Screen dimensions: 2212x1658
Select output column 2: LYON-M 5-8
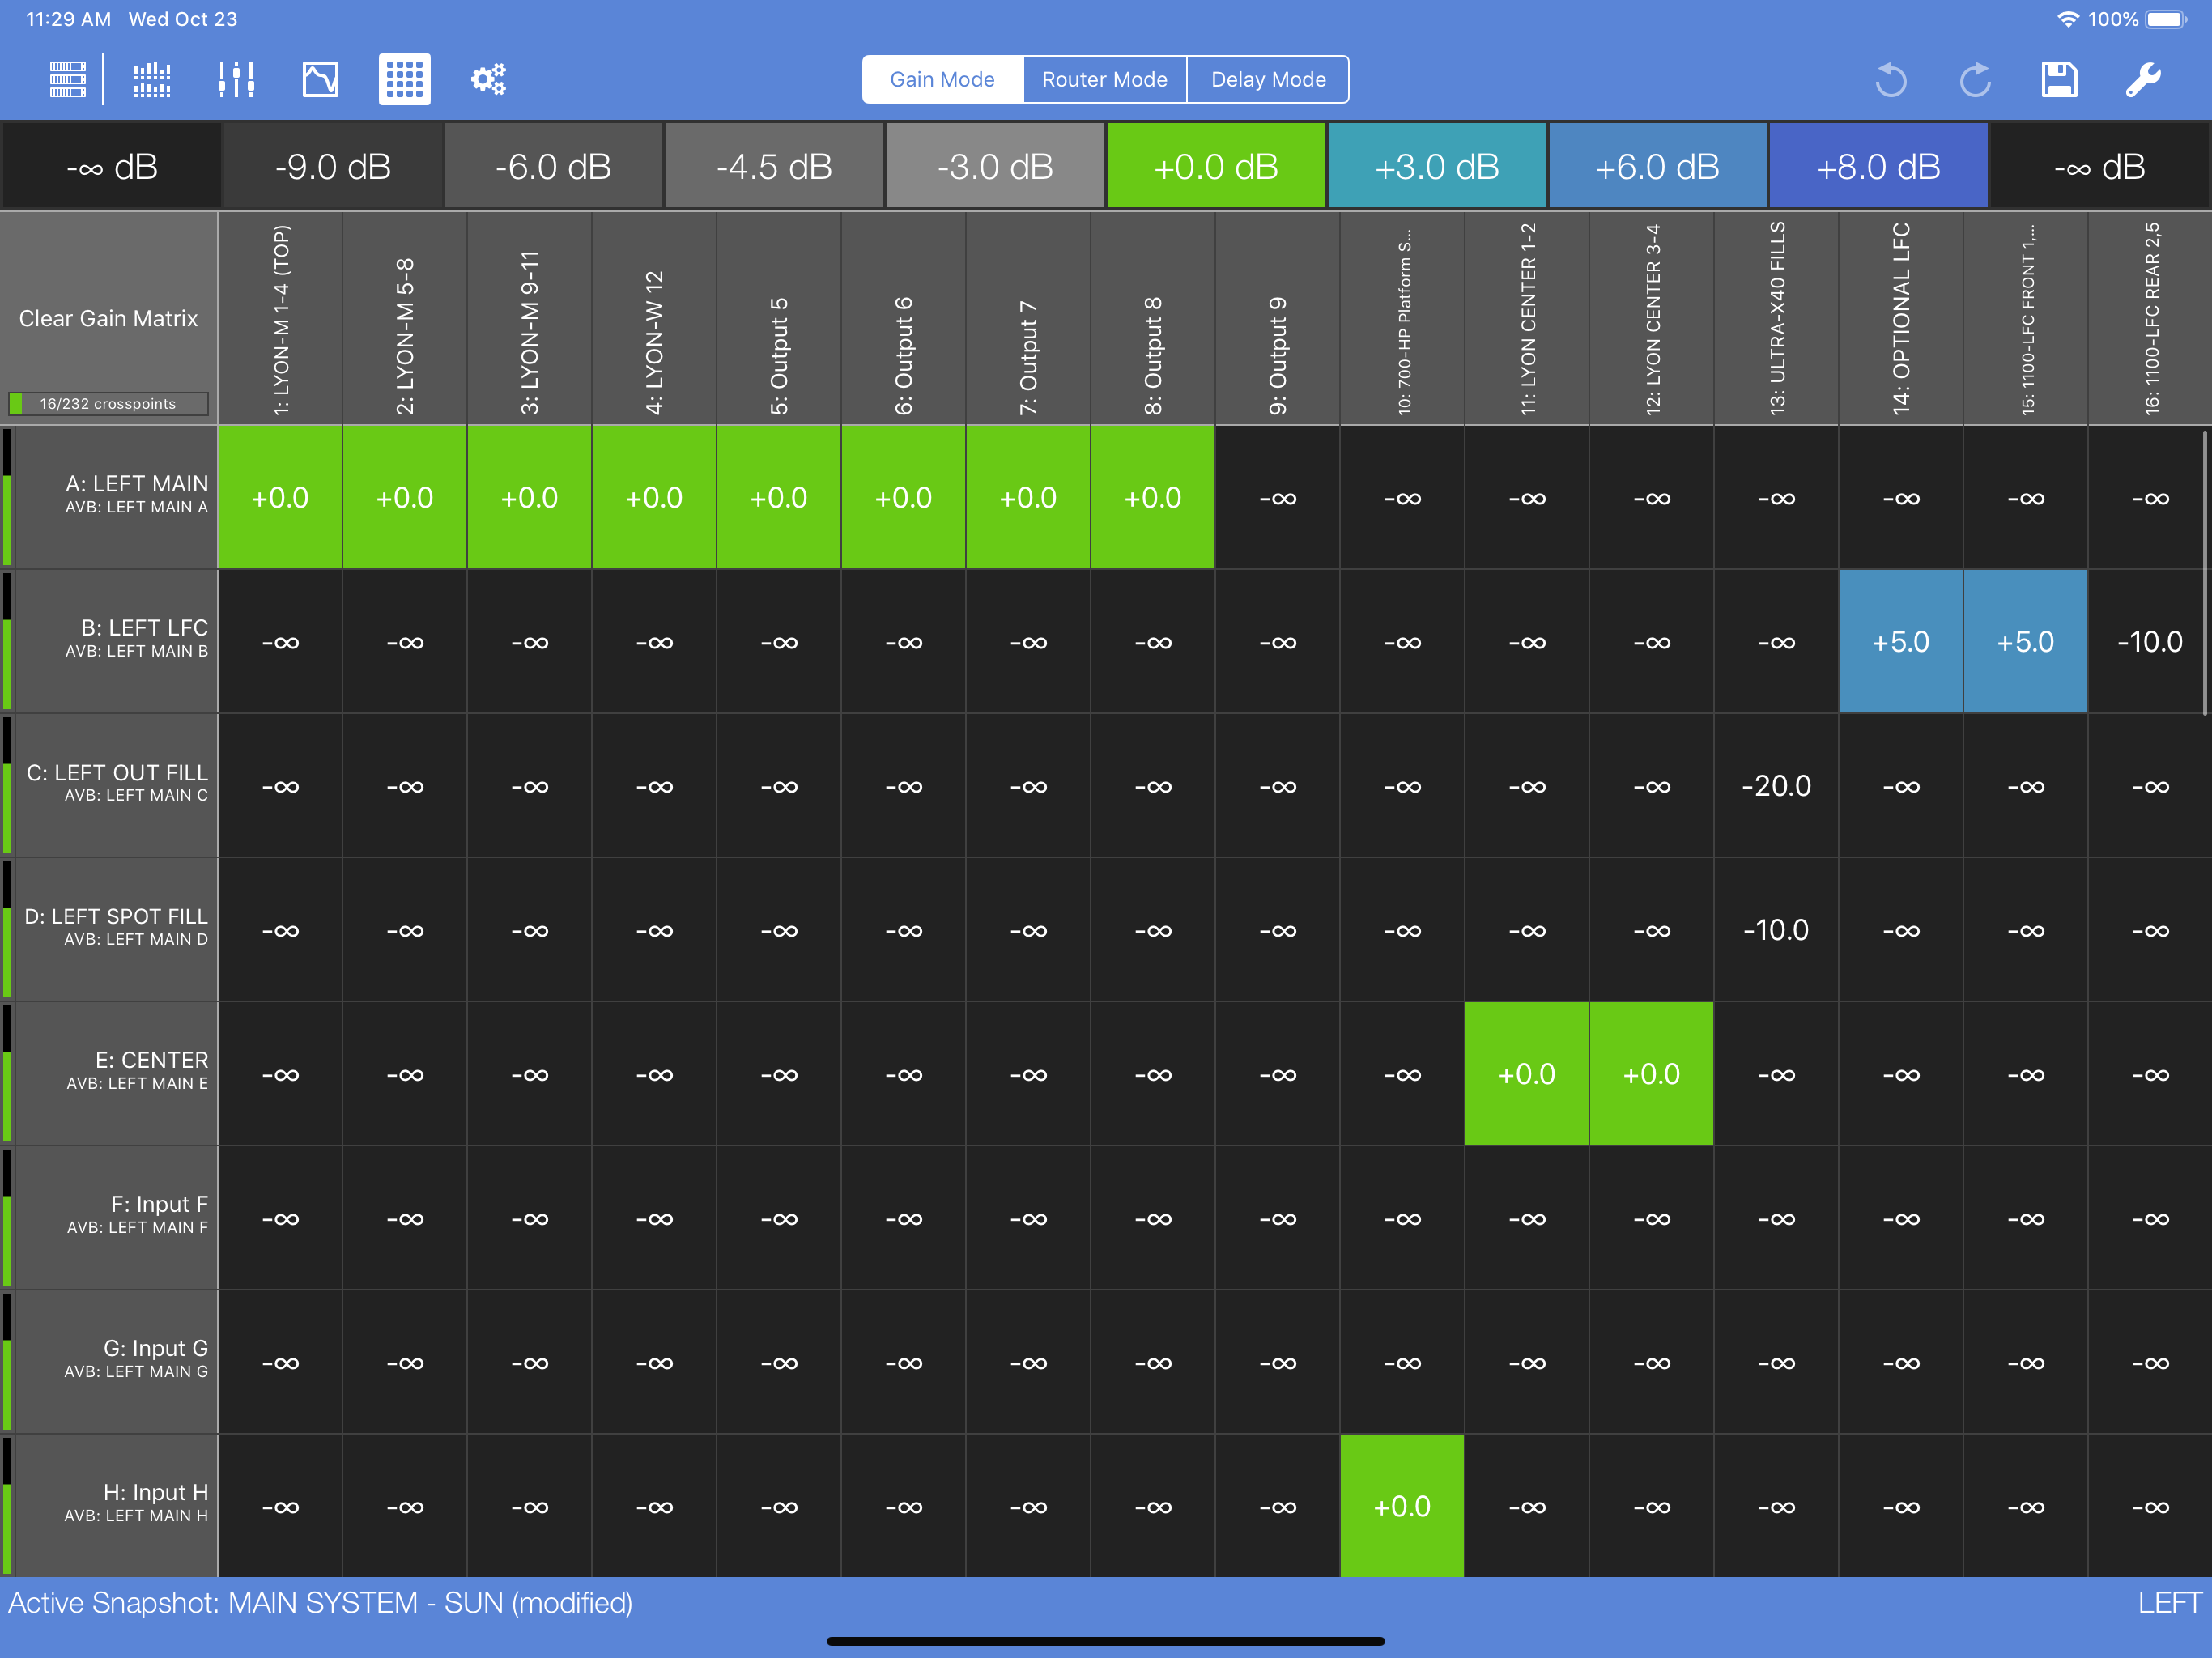(x=405, y=318)
